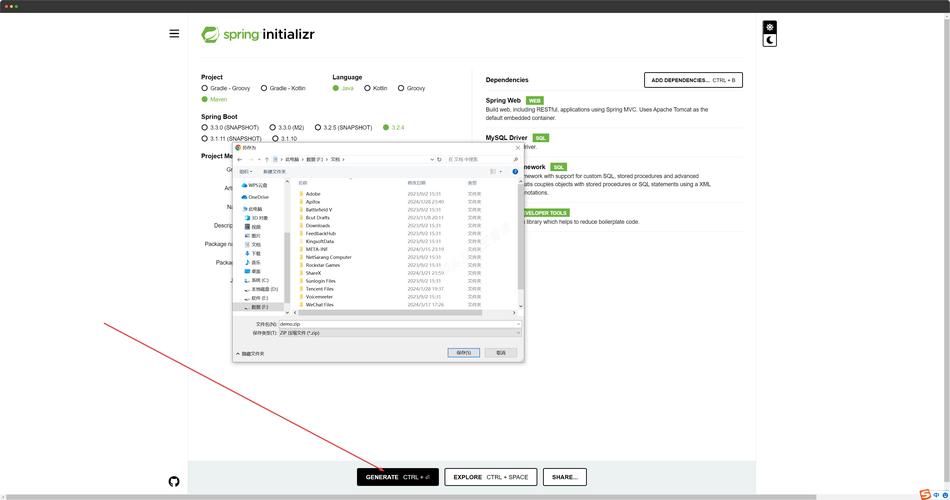
Task: Select Spring Boot 3.2.5 (SNAPSHOT)
Action: tap(344, 128)
